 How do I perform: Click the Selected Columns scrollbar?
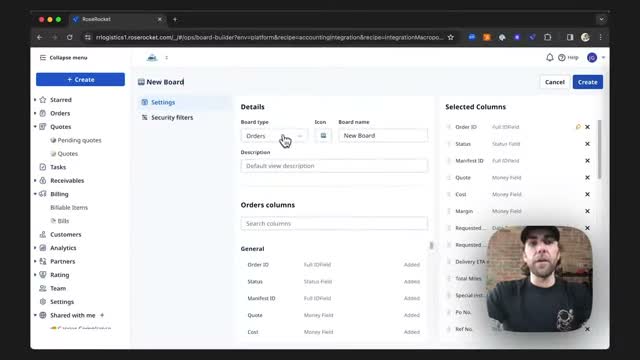(599, 149)
